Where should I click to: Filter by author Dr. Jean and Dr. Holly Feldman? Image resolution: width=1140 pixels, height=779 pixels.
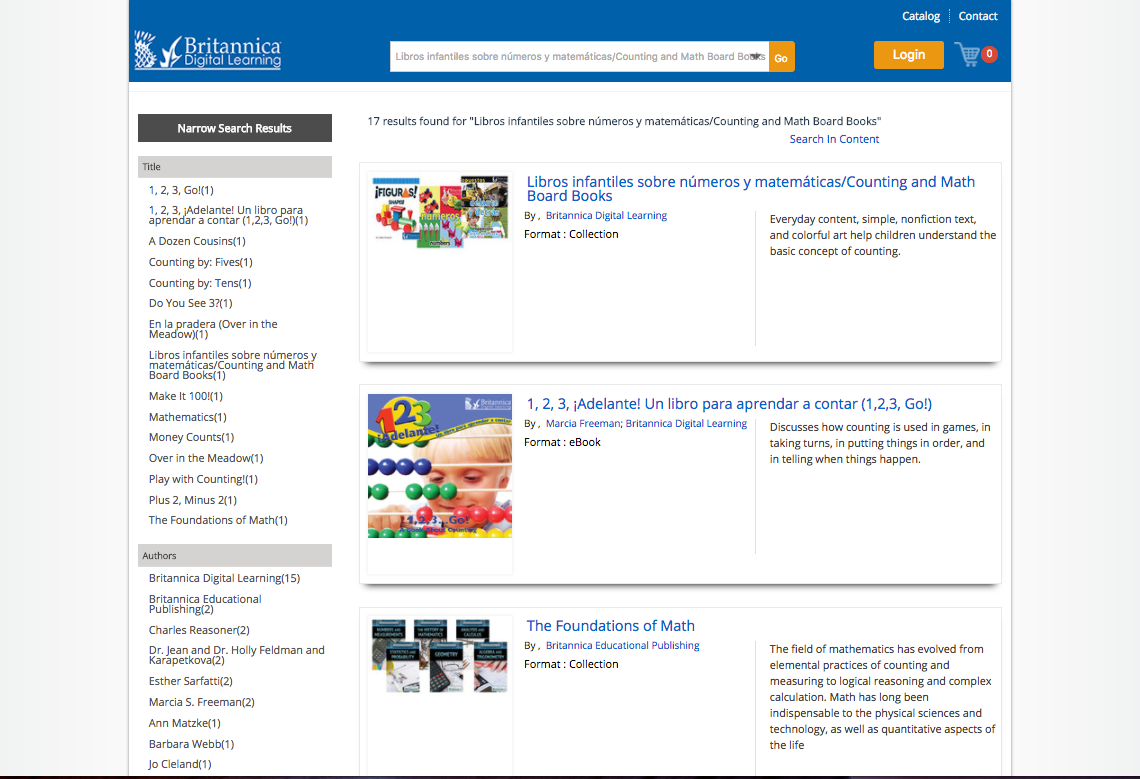(237, 655)
